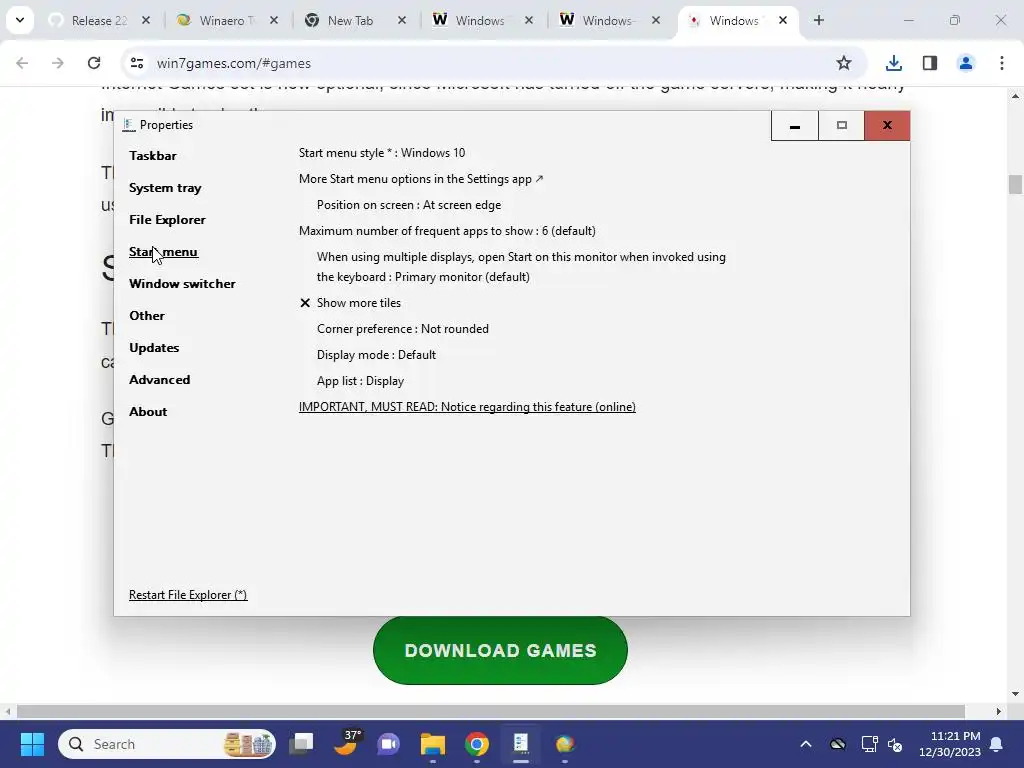Open Google Chrome from the taskbar
Screen dimensions: 1024x768
coord(477,744)
